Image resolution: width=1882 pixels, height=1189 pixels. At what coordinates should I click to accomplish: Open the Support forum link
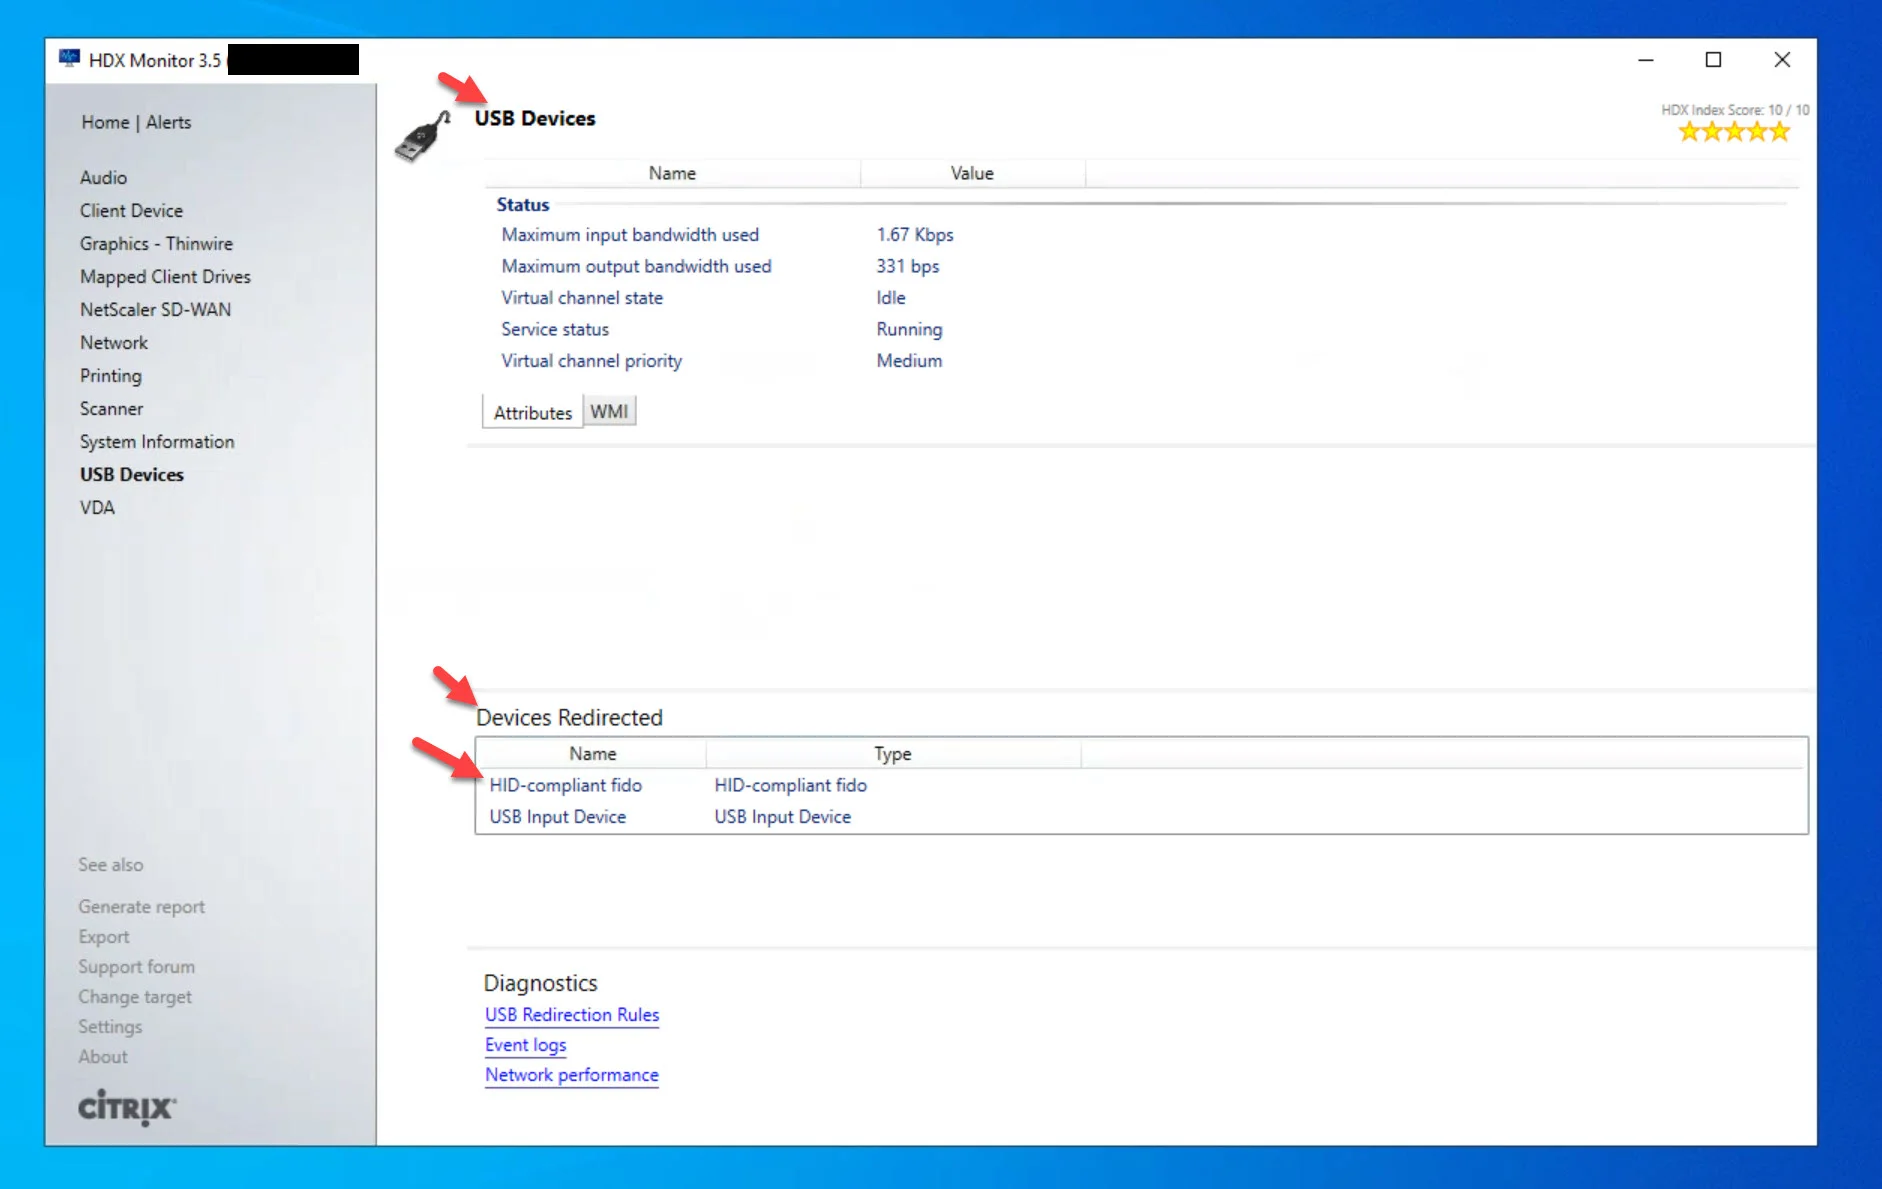click(136, 966)
